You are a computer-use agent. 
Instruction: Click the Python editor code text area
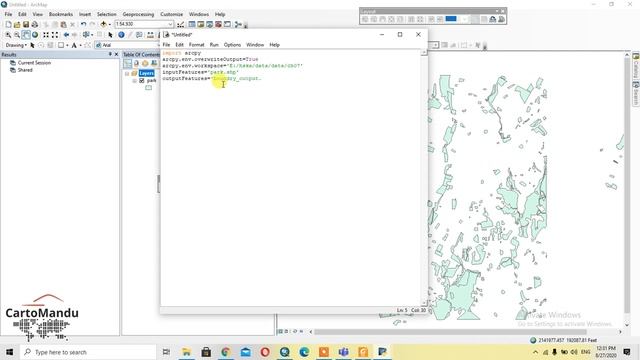pyautogui.click(x=291, y=178)
